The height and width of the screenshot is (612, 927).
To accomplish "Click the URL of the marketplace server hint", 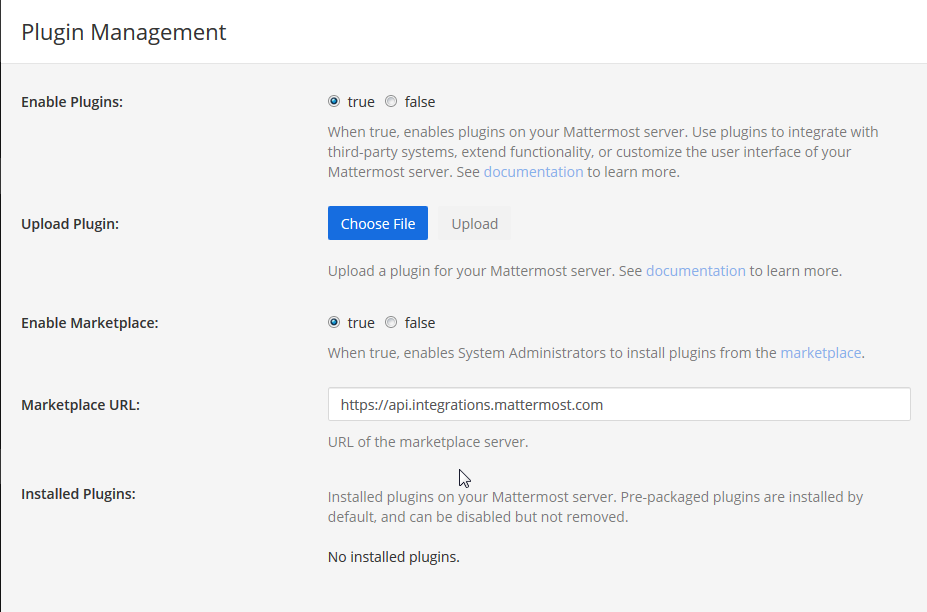I will pyautogui.click(x=428, y=442).
